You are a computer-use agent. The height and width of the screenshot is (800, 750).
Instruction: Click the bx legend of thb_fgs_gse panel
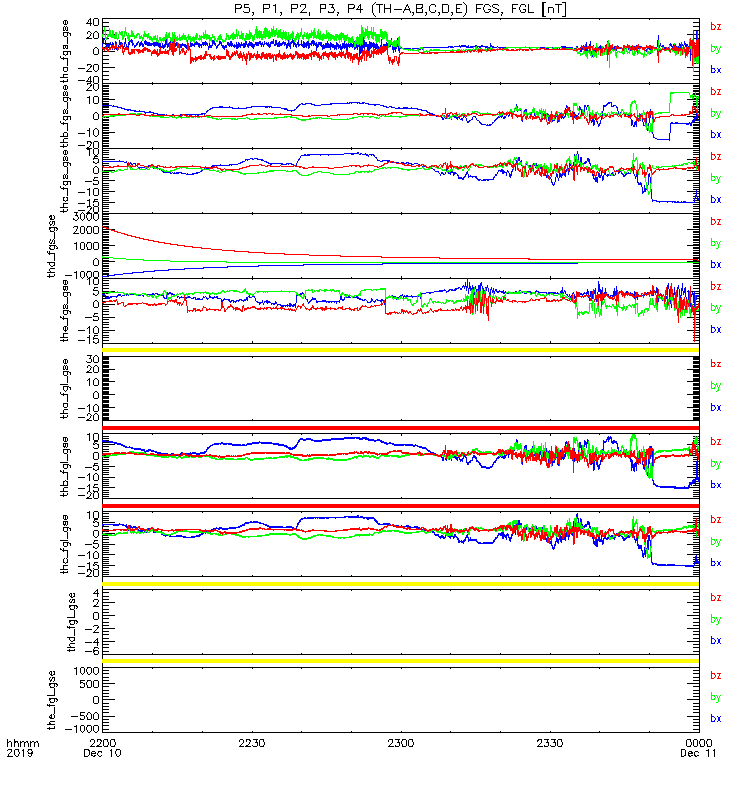[x=716, y=135]
